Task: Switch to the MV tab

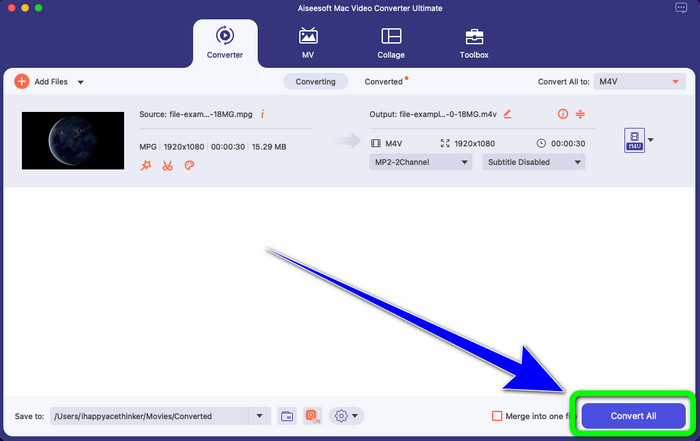Action: [x=308, y=42]
